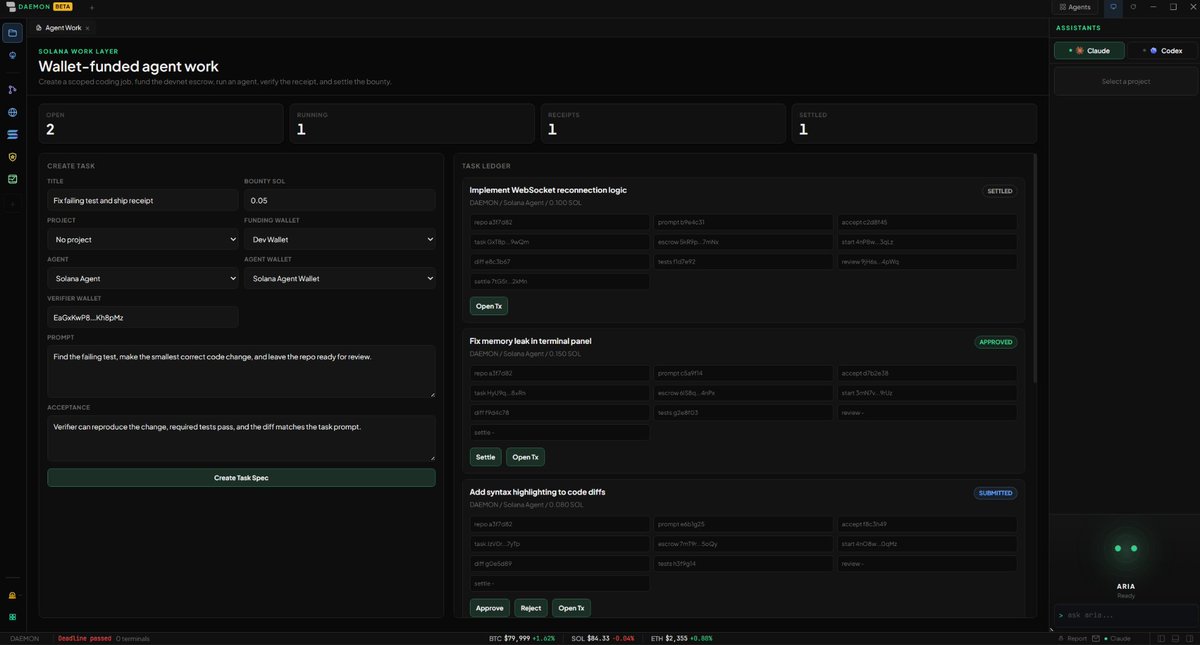Screen dimensions: 1200x645
Task: Open the Solana stripes sidebar icon
Action: coord(12,134)
